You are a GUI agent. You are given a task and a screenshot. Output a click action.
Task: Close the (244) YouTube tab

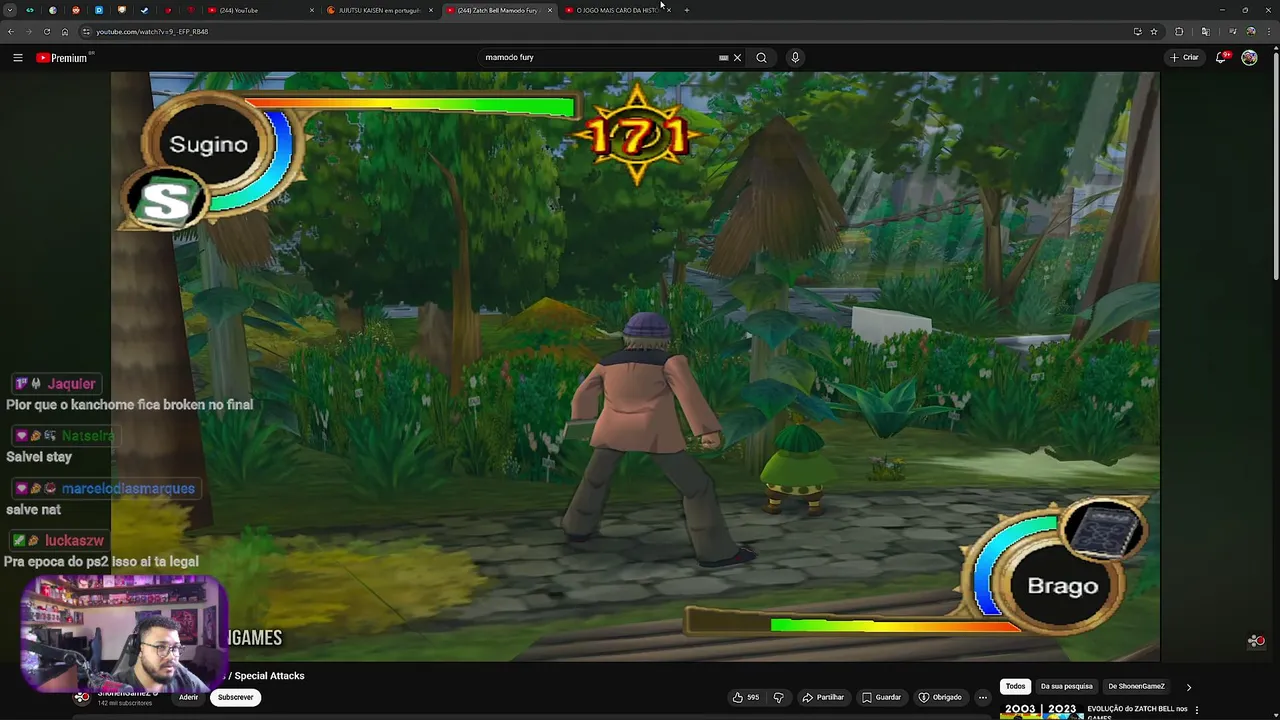(312, 10)
